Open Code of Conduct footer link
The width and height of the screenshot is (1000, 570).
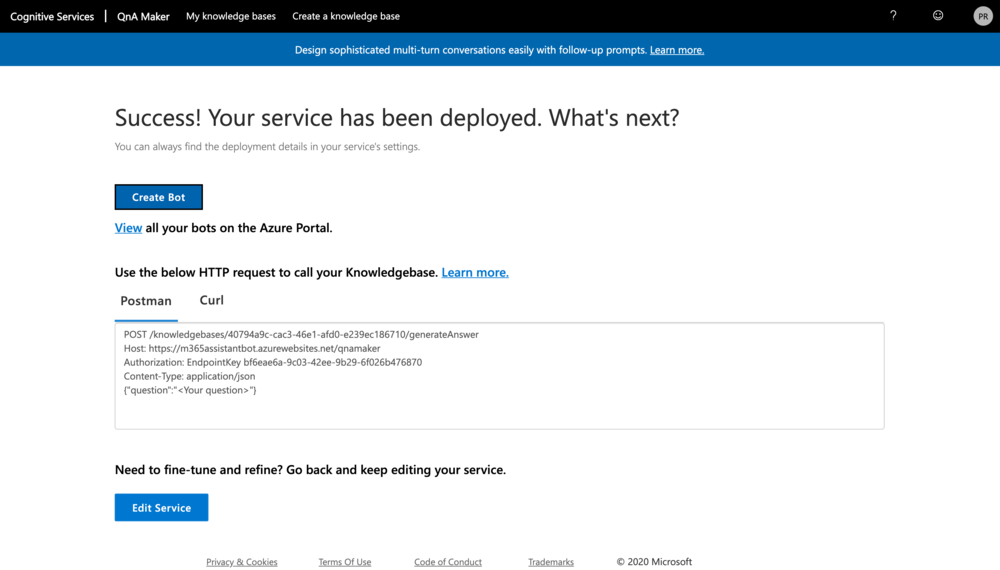click(x=448, y=562)
